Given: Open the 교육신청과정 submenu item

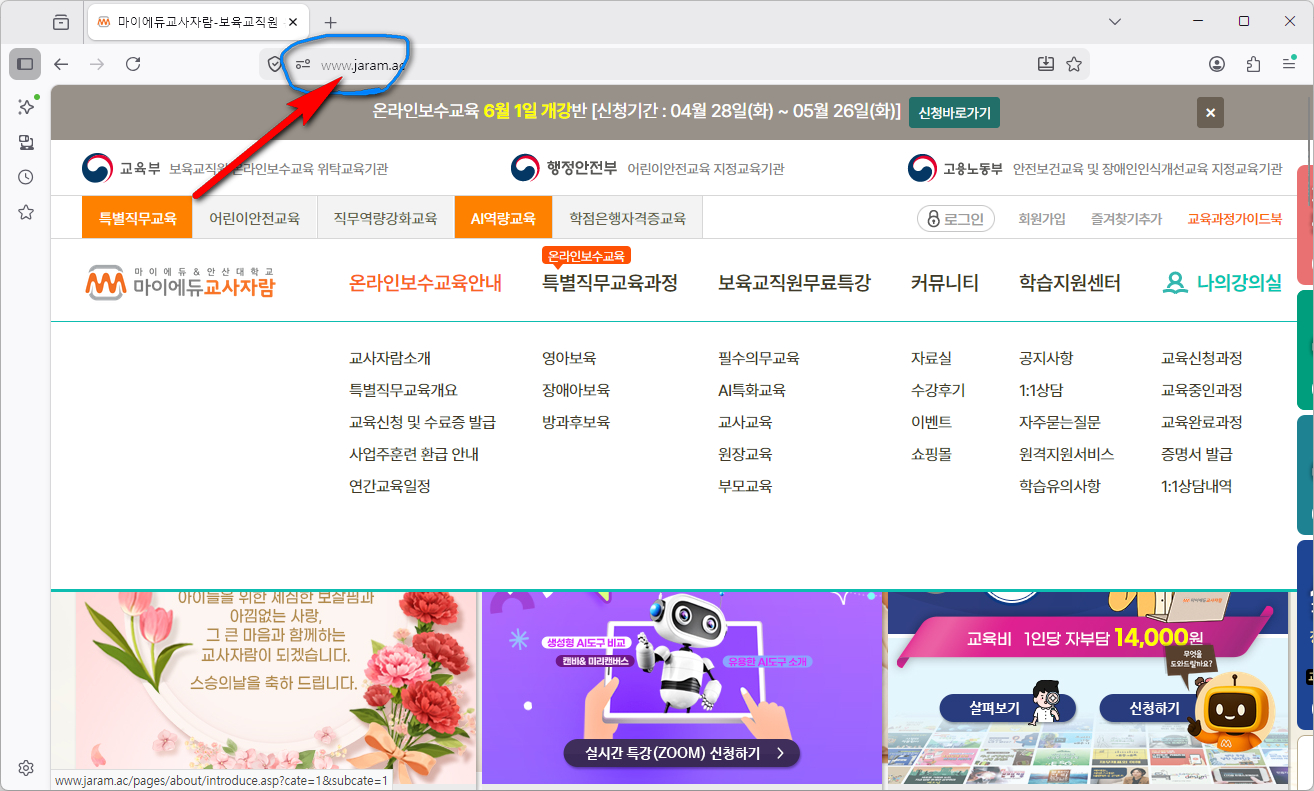Looking at the screenshot, I should tap(1202, 358).
